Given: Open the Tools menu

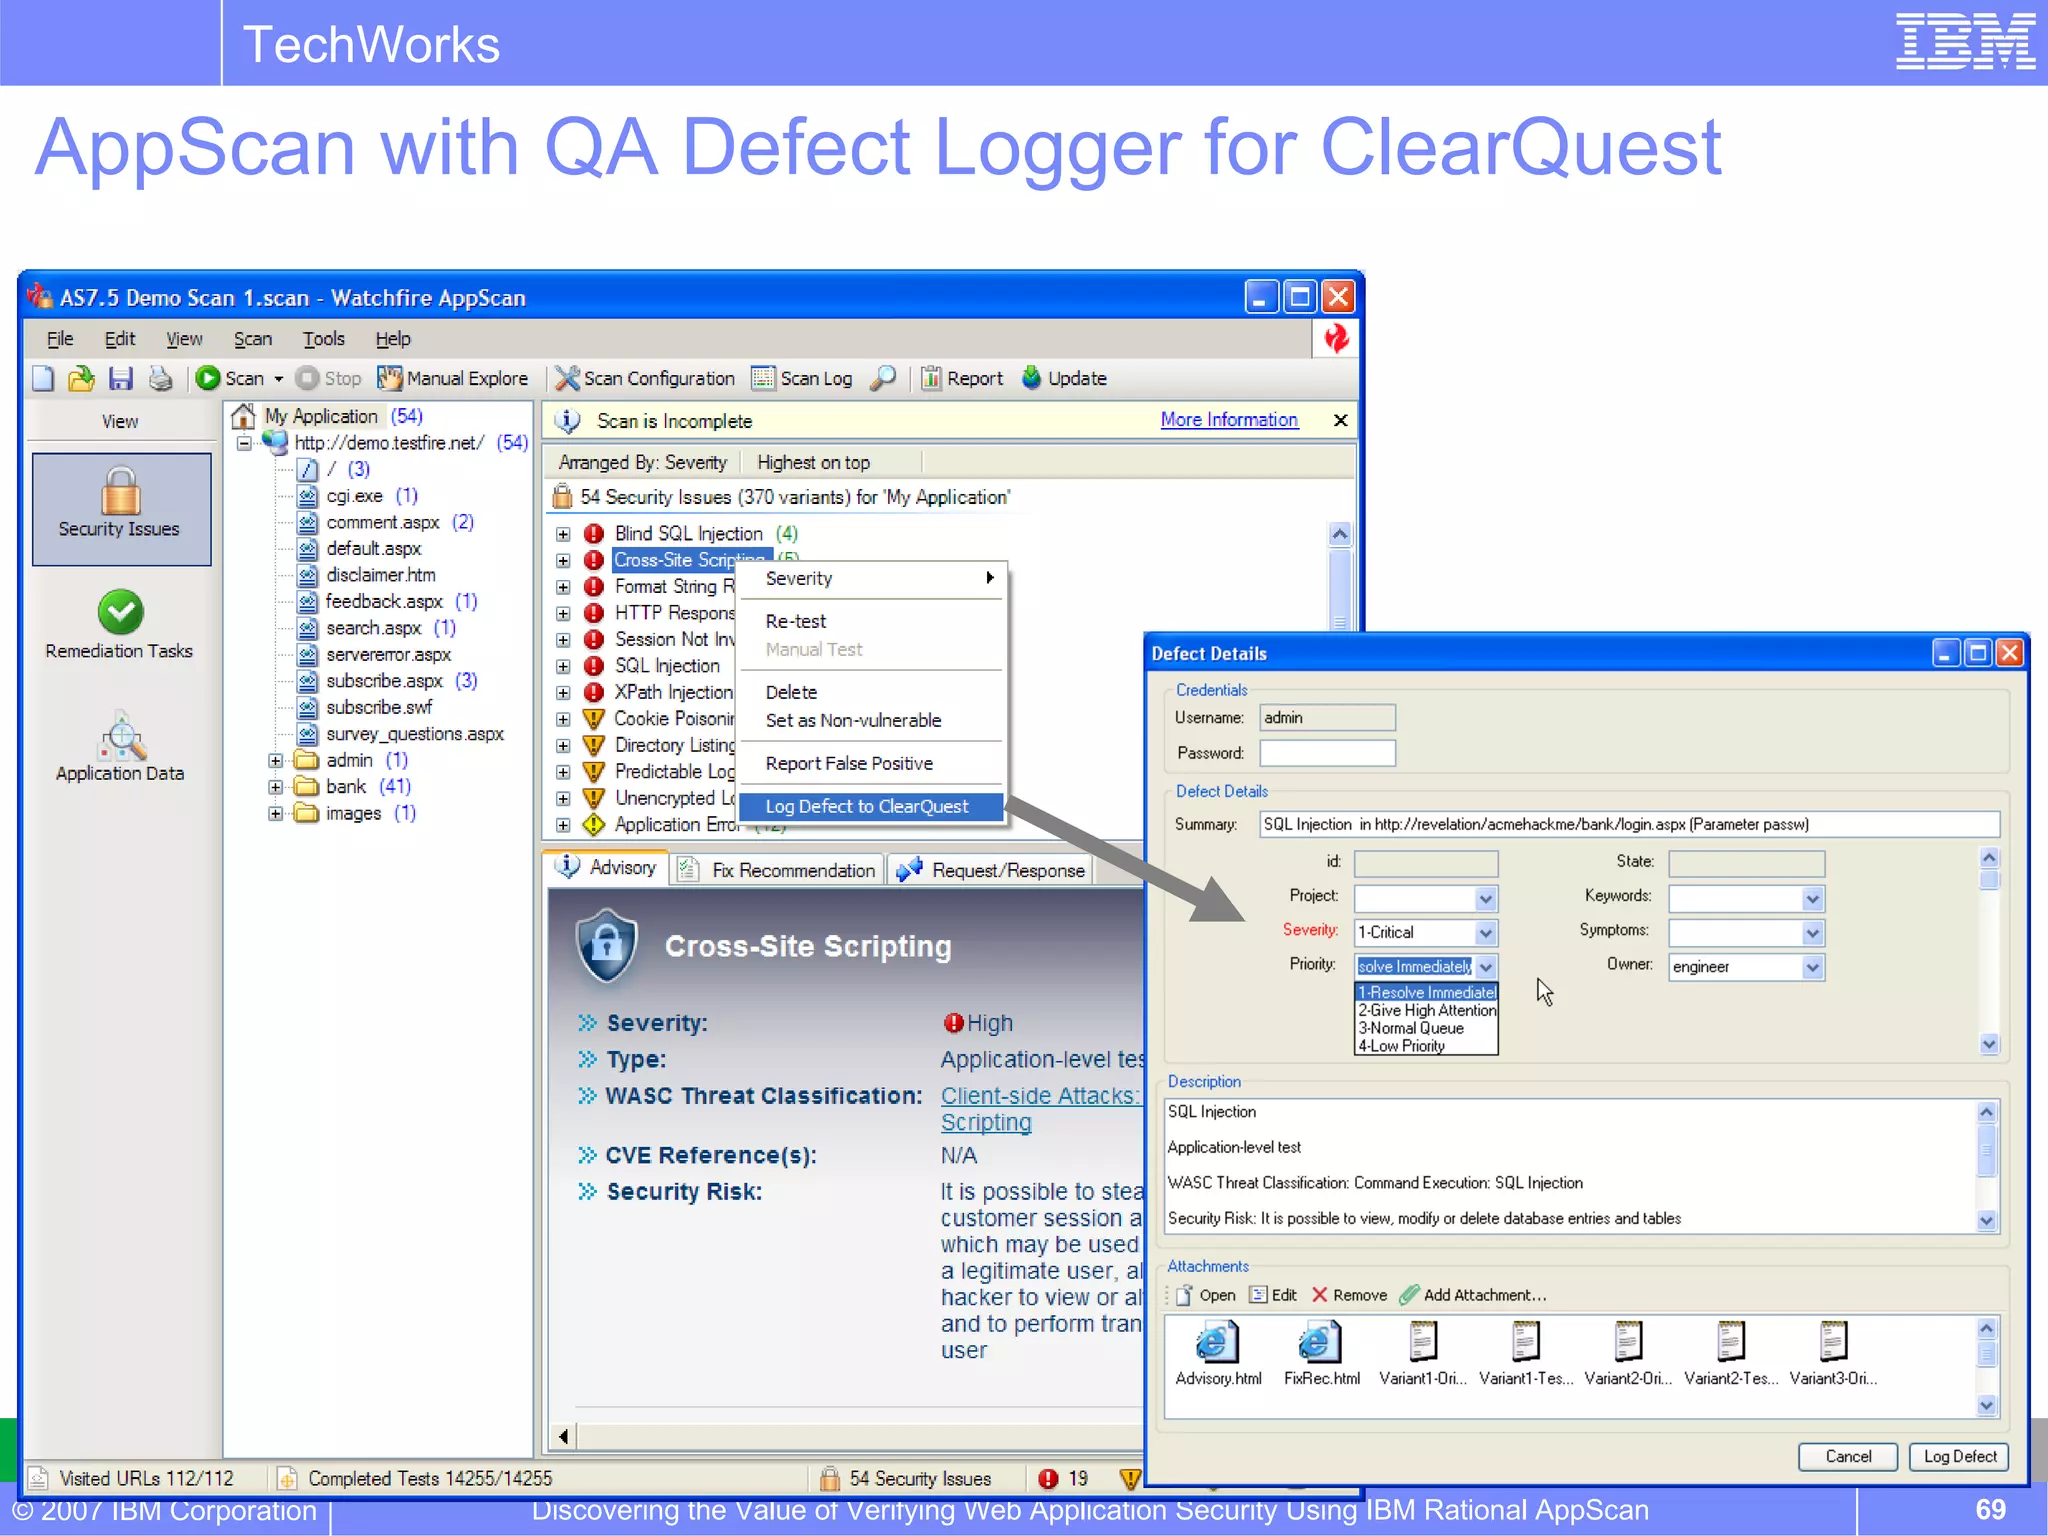Looking at the screenshot, I should (x=324, y=339).
